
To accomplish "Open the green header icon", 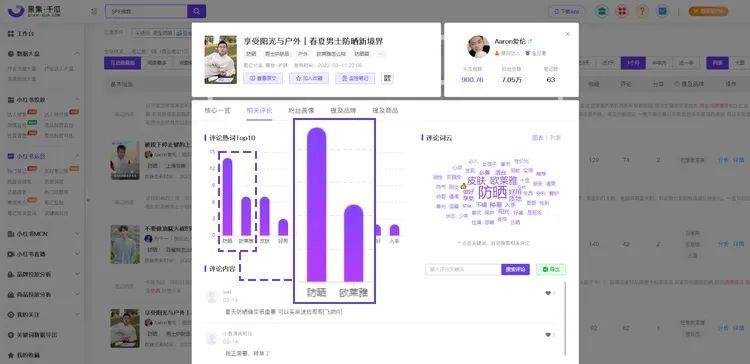I will (602, 11).
